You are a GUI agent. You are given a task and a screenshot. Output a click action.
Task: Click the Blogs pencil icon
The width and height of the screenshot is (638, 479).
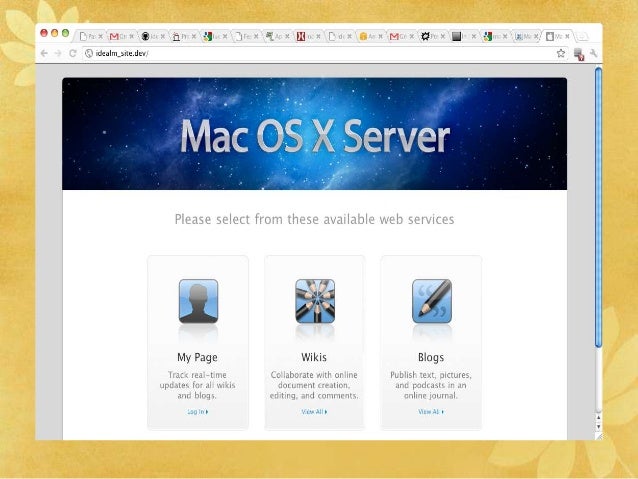[x=432, y=301]
